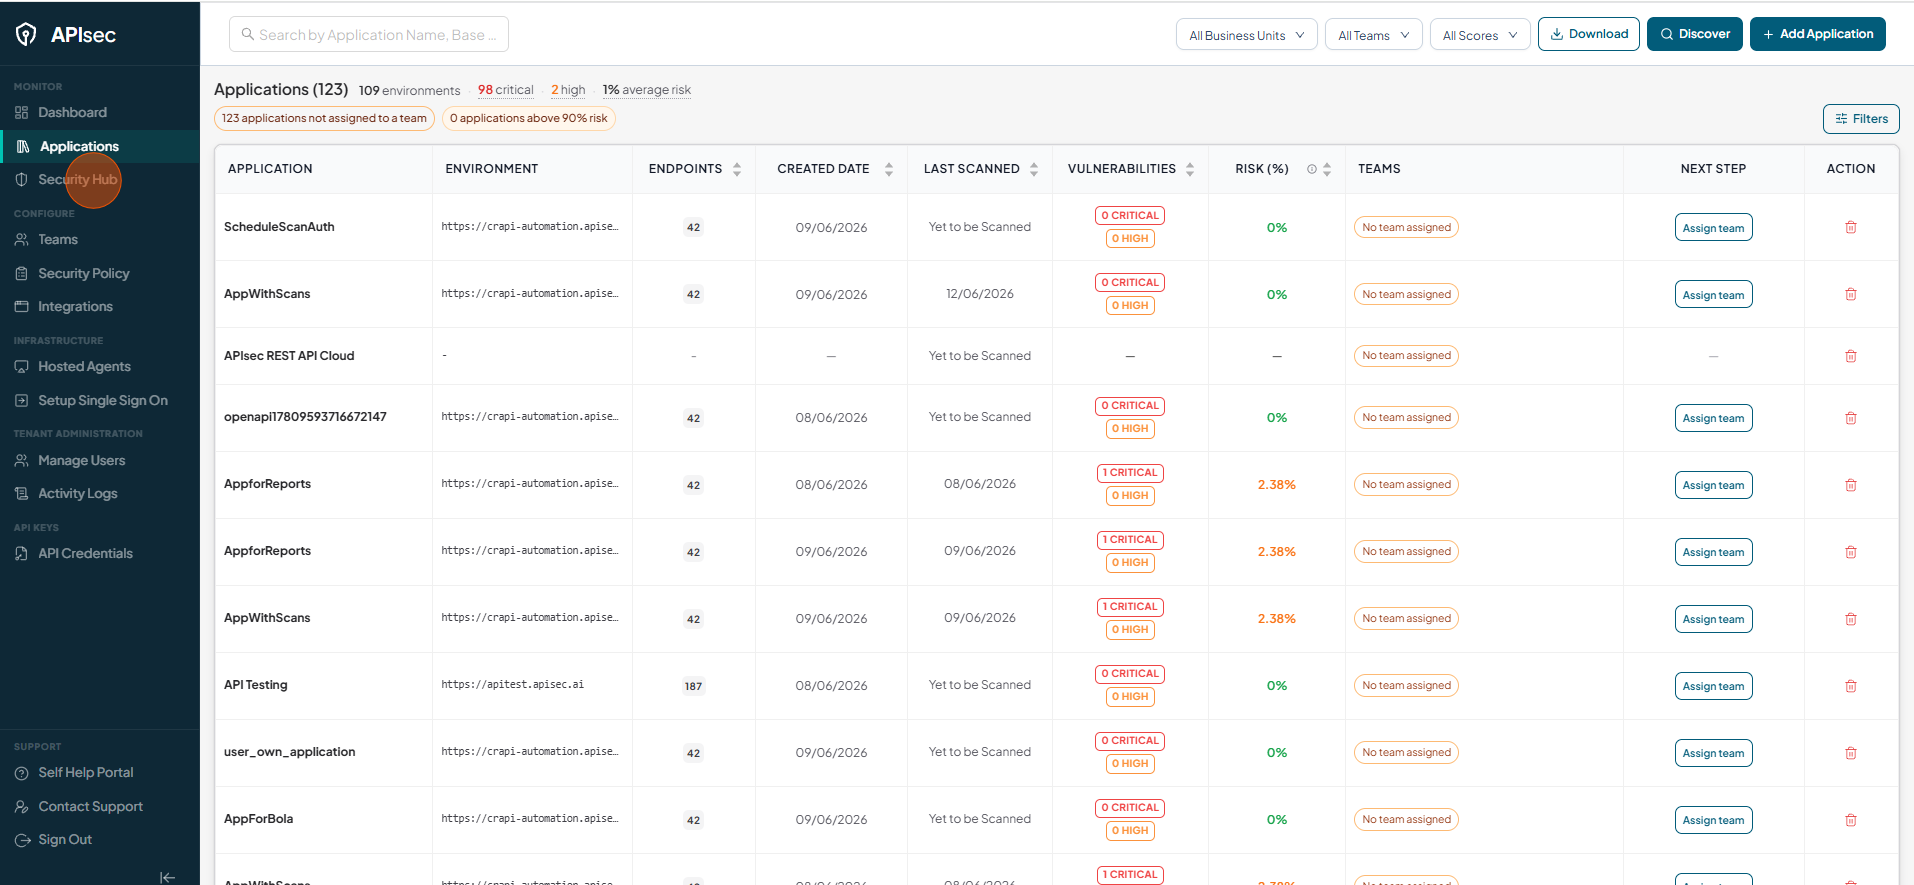Sort by Vulnerabilities column

(1190, 169)
